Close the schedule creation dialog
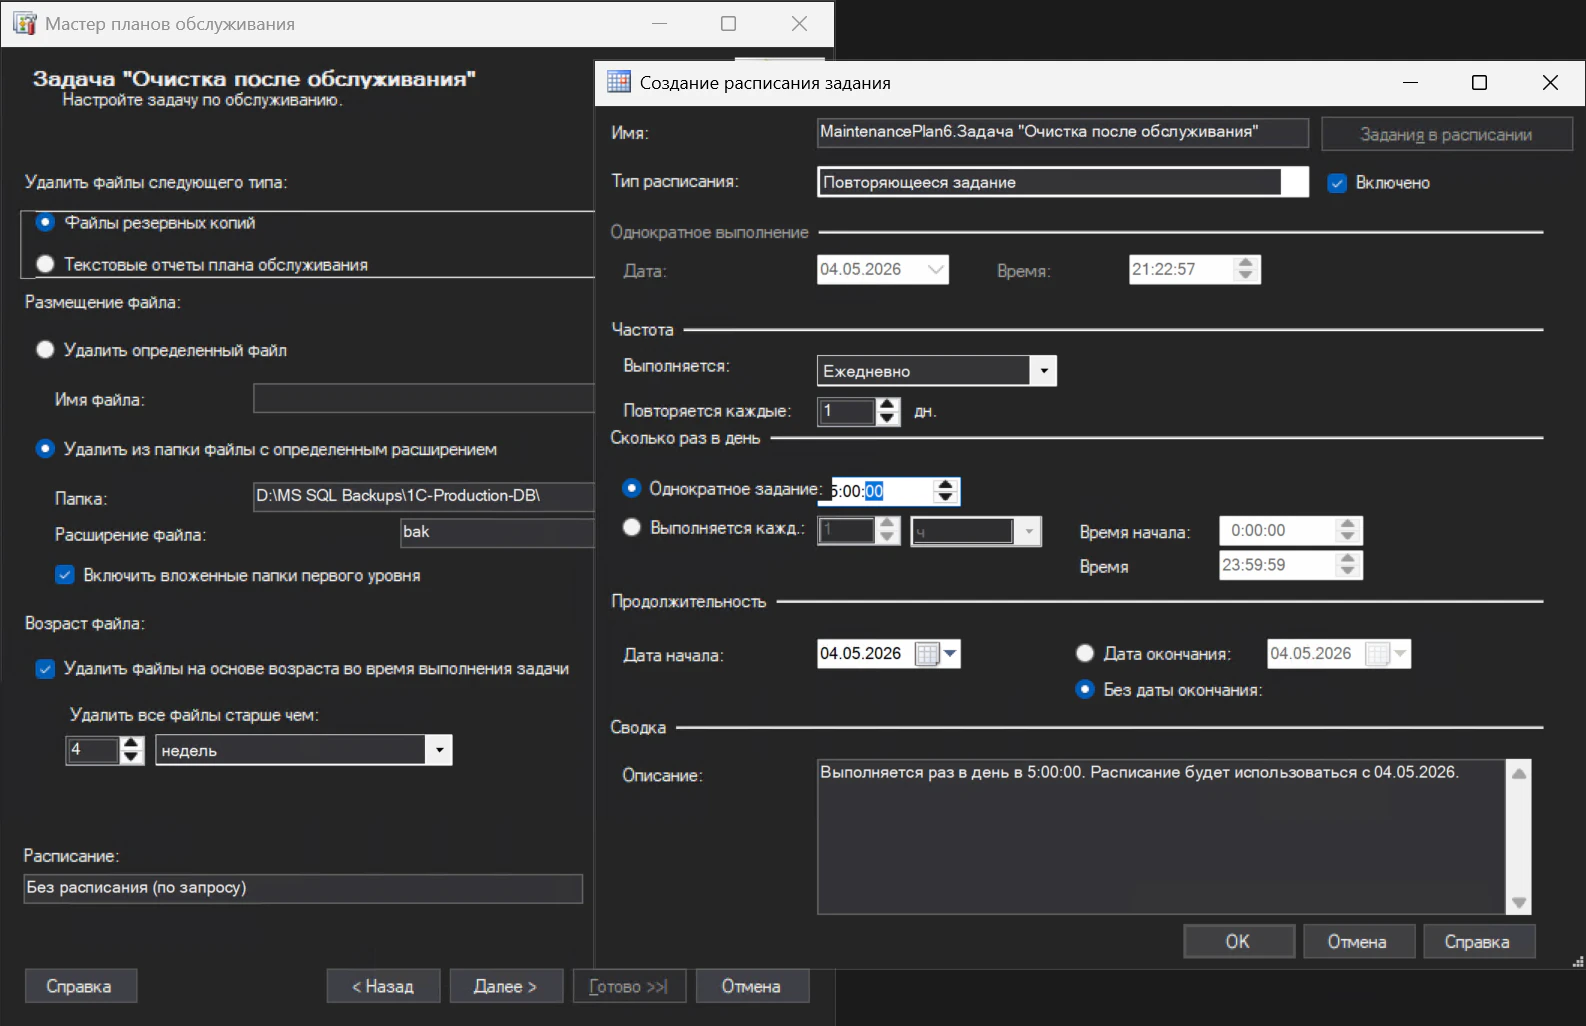Image resolution: width=1586 pixels, height=1026 pixels. click(1550, 83)
